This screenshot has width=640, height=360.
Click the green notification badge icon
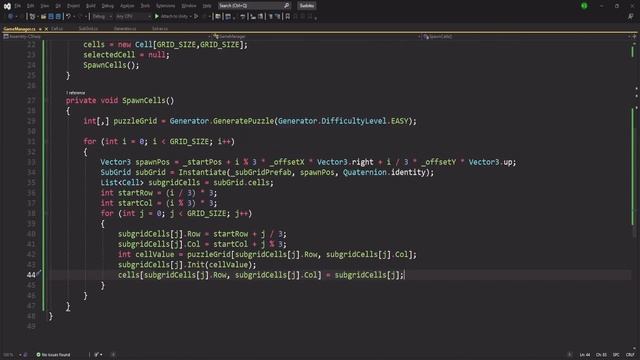(584, 6)
